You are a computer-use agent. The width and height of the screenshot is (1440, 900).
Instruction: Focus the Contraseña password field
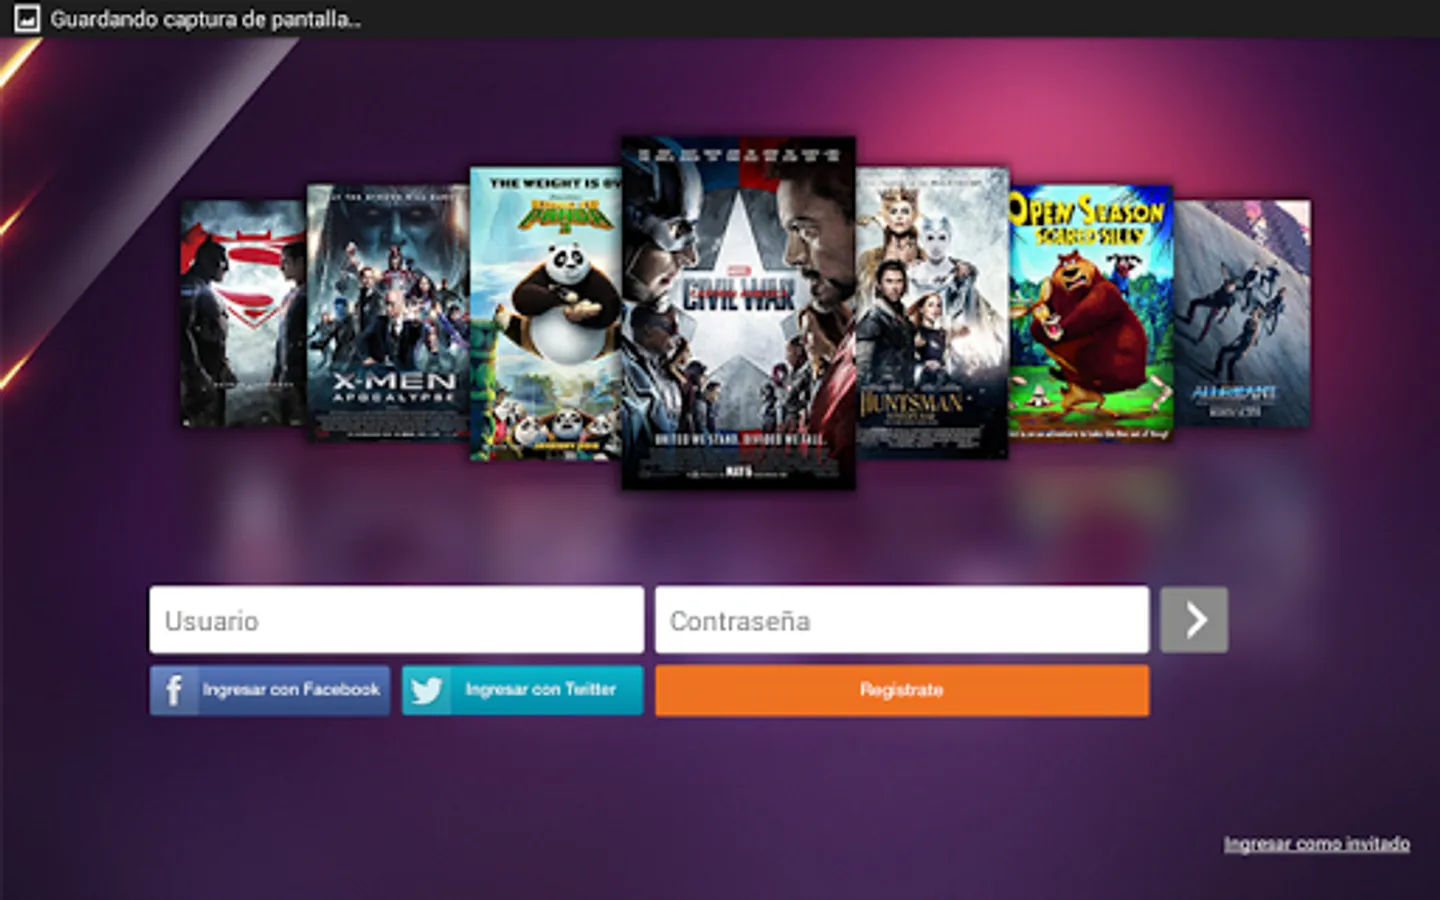click(x=901, y=620)
